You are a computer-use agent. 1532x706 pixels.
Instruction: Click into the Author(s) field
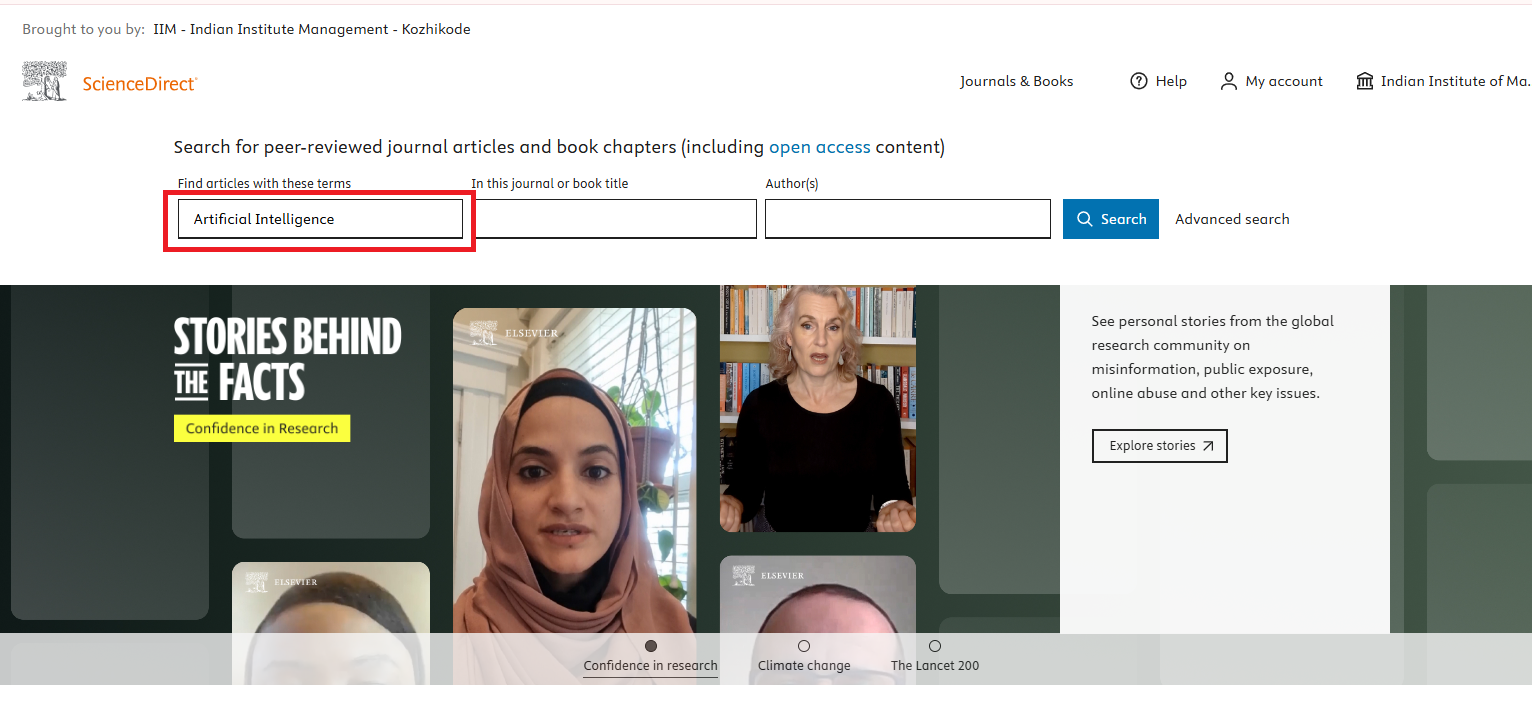pos(907,219)
